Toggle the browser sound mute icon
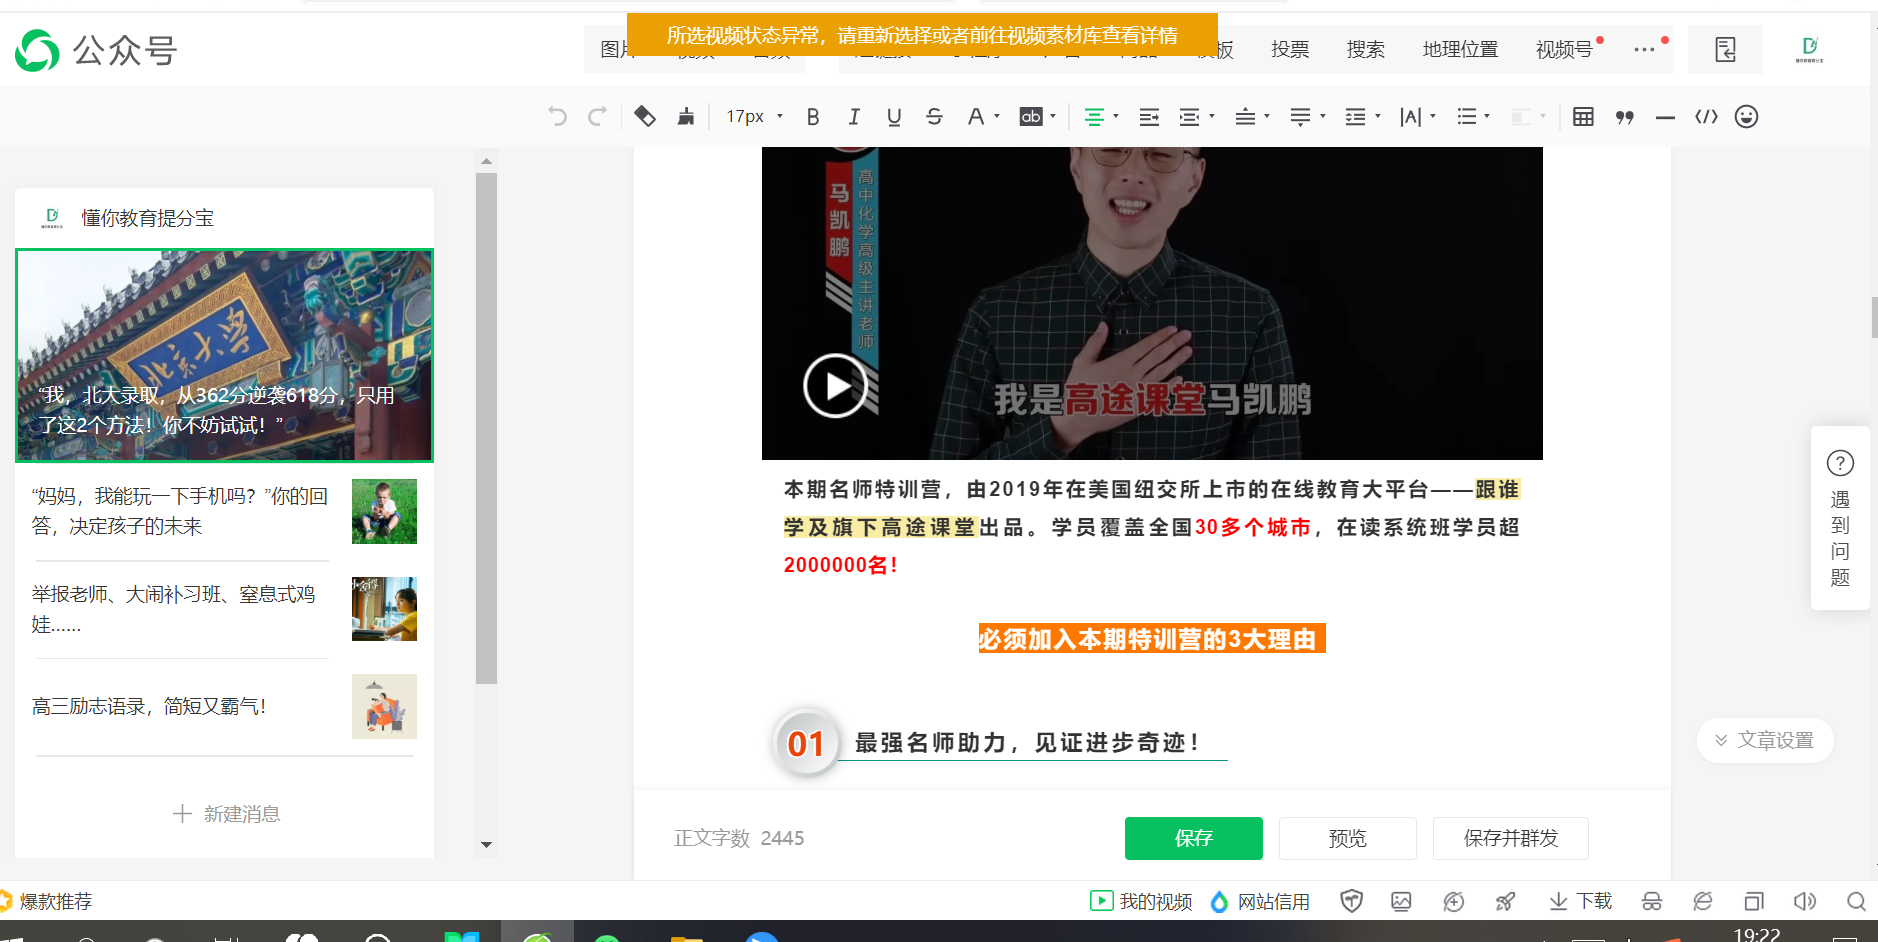This screenshot has width=1878, height=942. (1805, 902)
